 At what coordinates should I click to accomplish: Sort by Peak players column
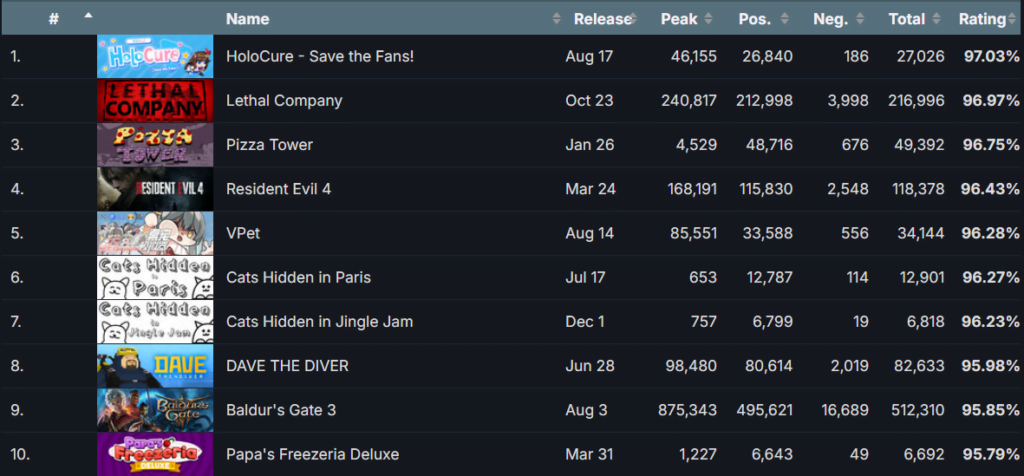[680, 19]
